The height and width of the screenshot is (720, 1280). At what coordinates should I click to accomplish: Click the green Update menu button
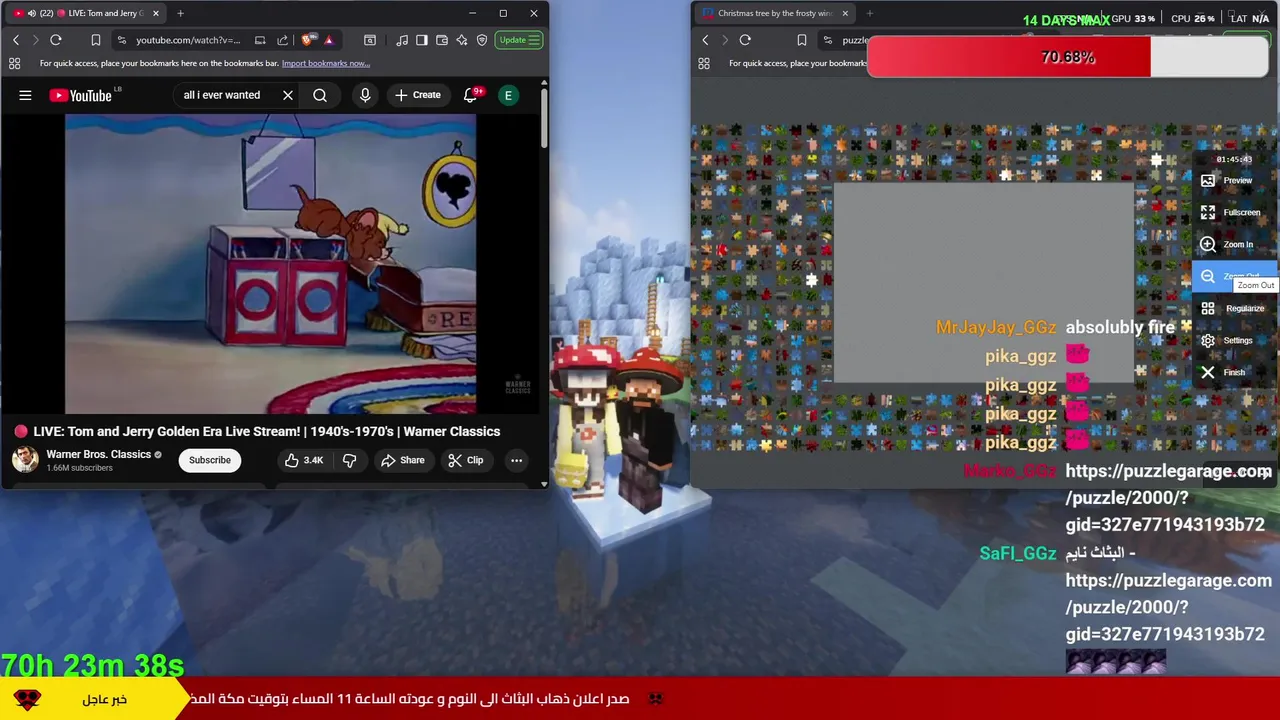[519, 40]
